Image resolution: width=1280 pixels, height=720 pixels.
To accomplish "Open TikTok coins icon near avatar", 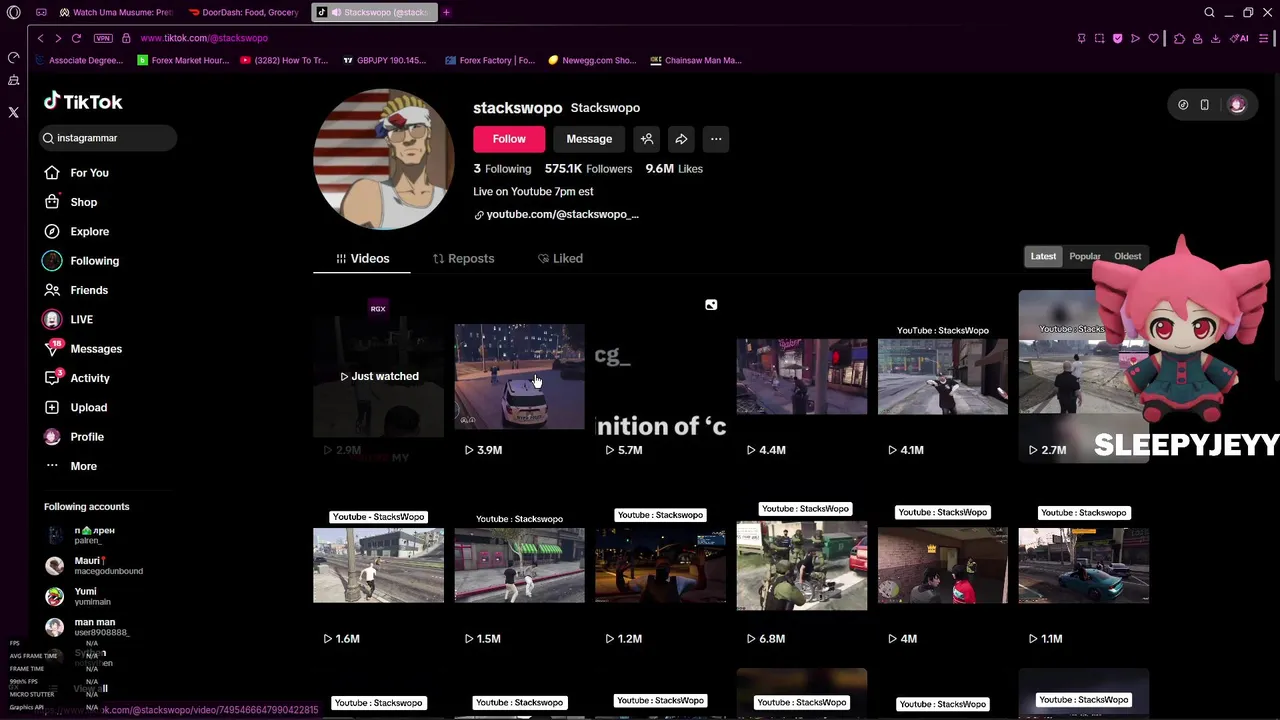I will point(1183,105).
